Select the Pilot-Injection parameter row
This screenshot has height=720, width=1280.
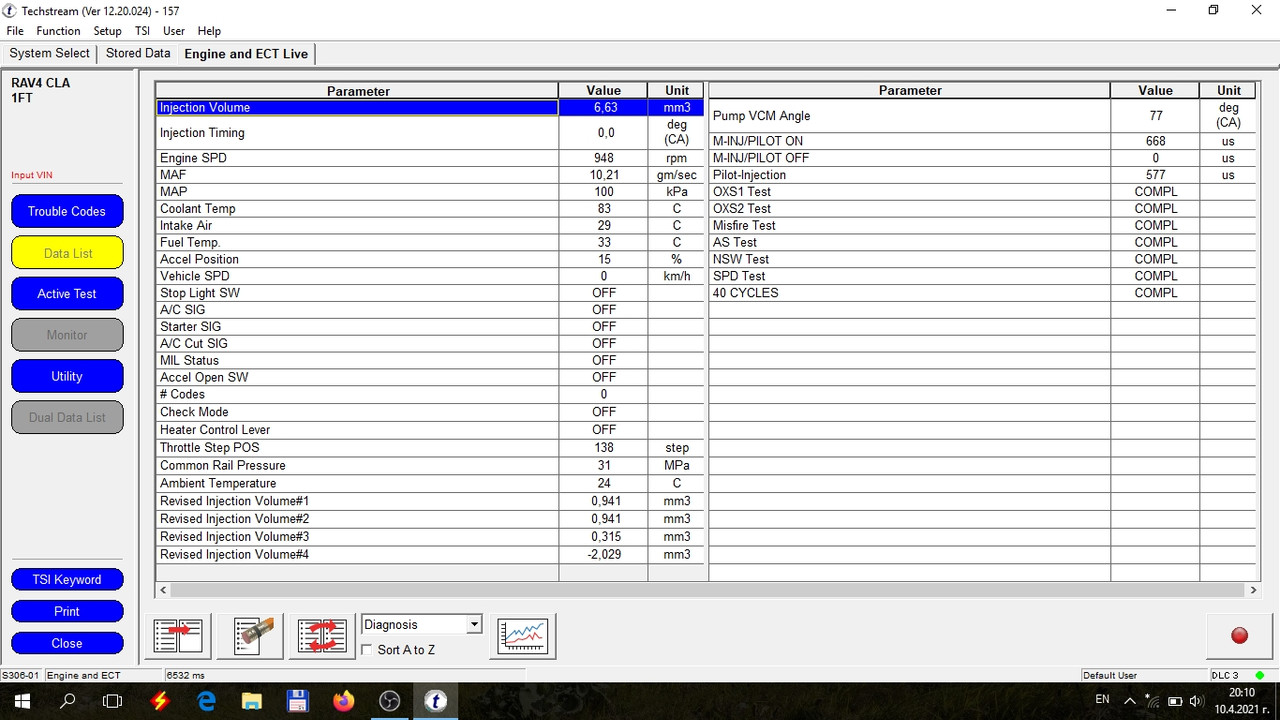click(983, 175)
